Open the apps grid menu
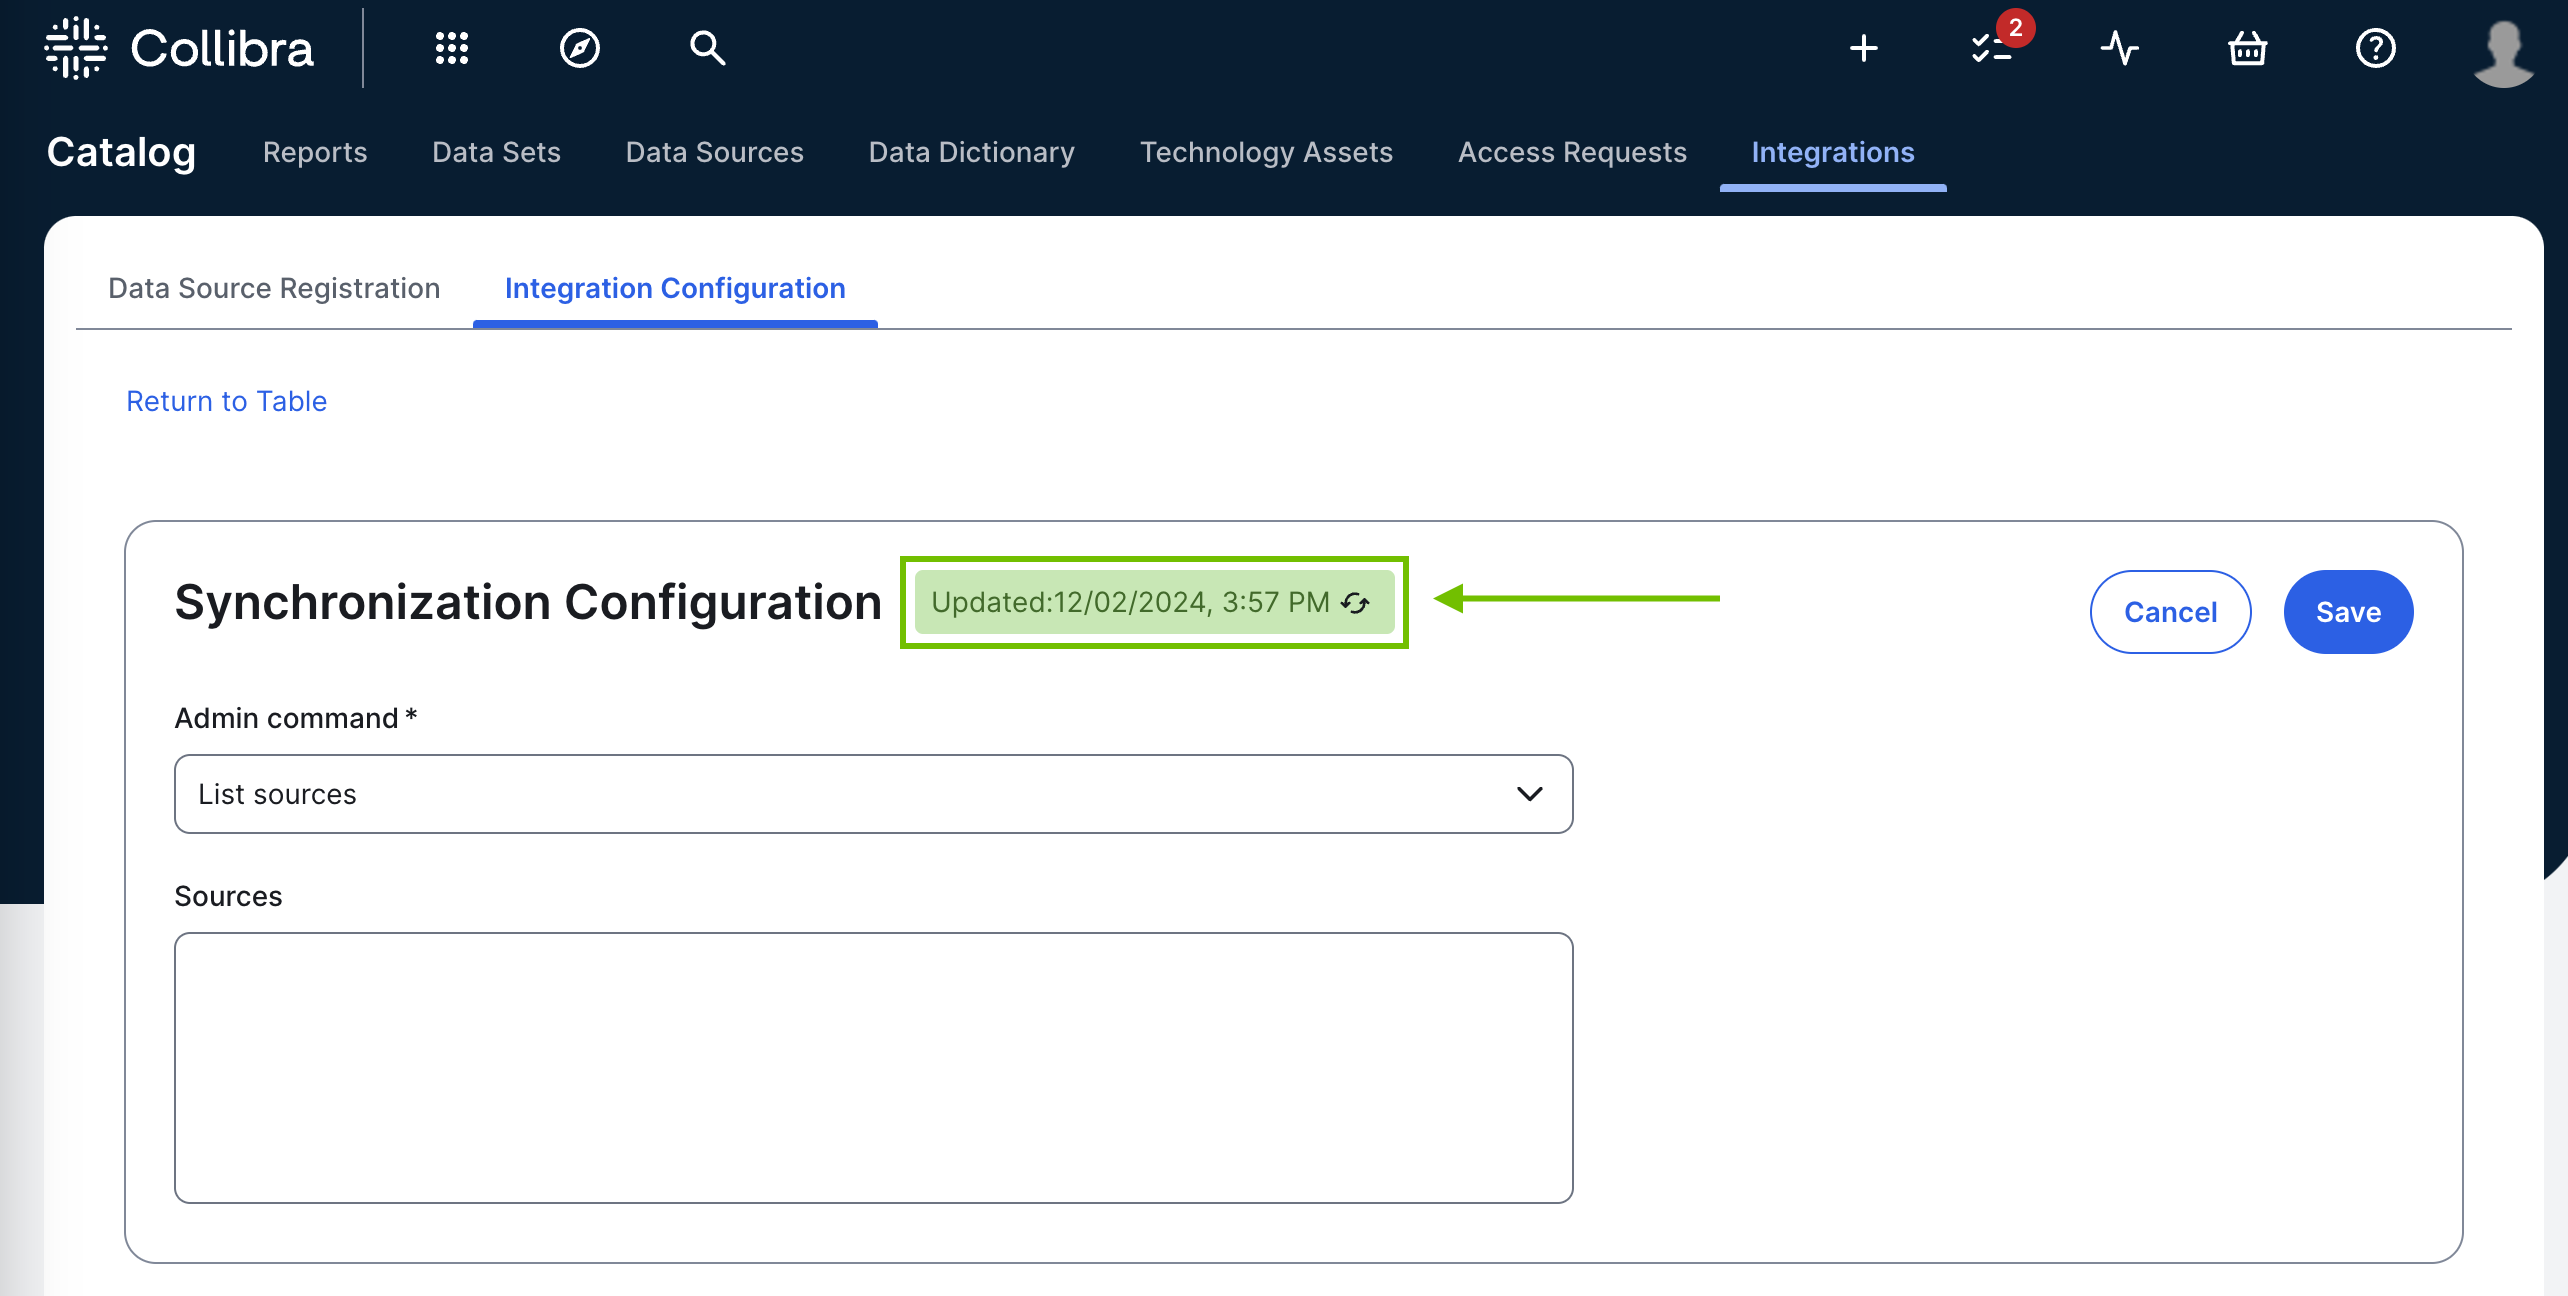Screen dimensions: 2568x1296 pos(451,48)
